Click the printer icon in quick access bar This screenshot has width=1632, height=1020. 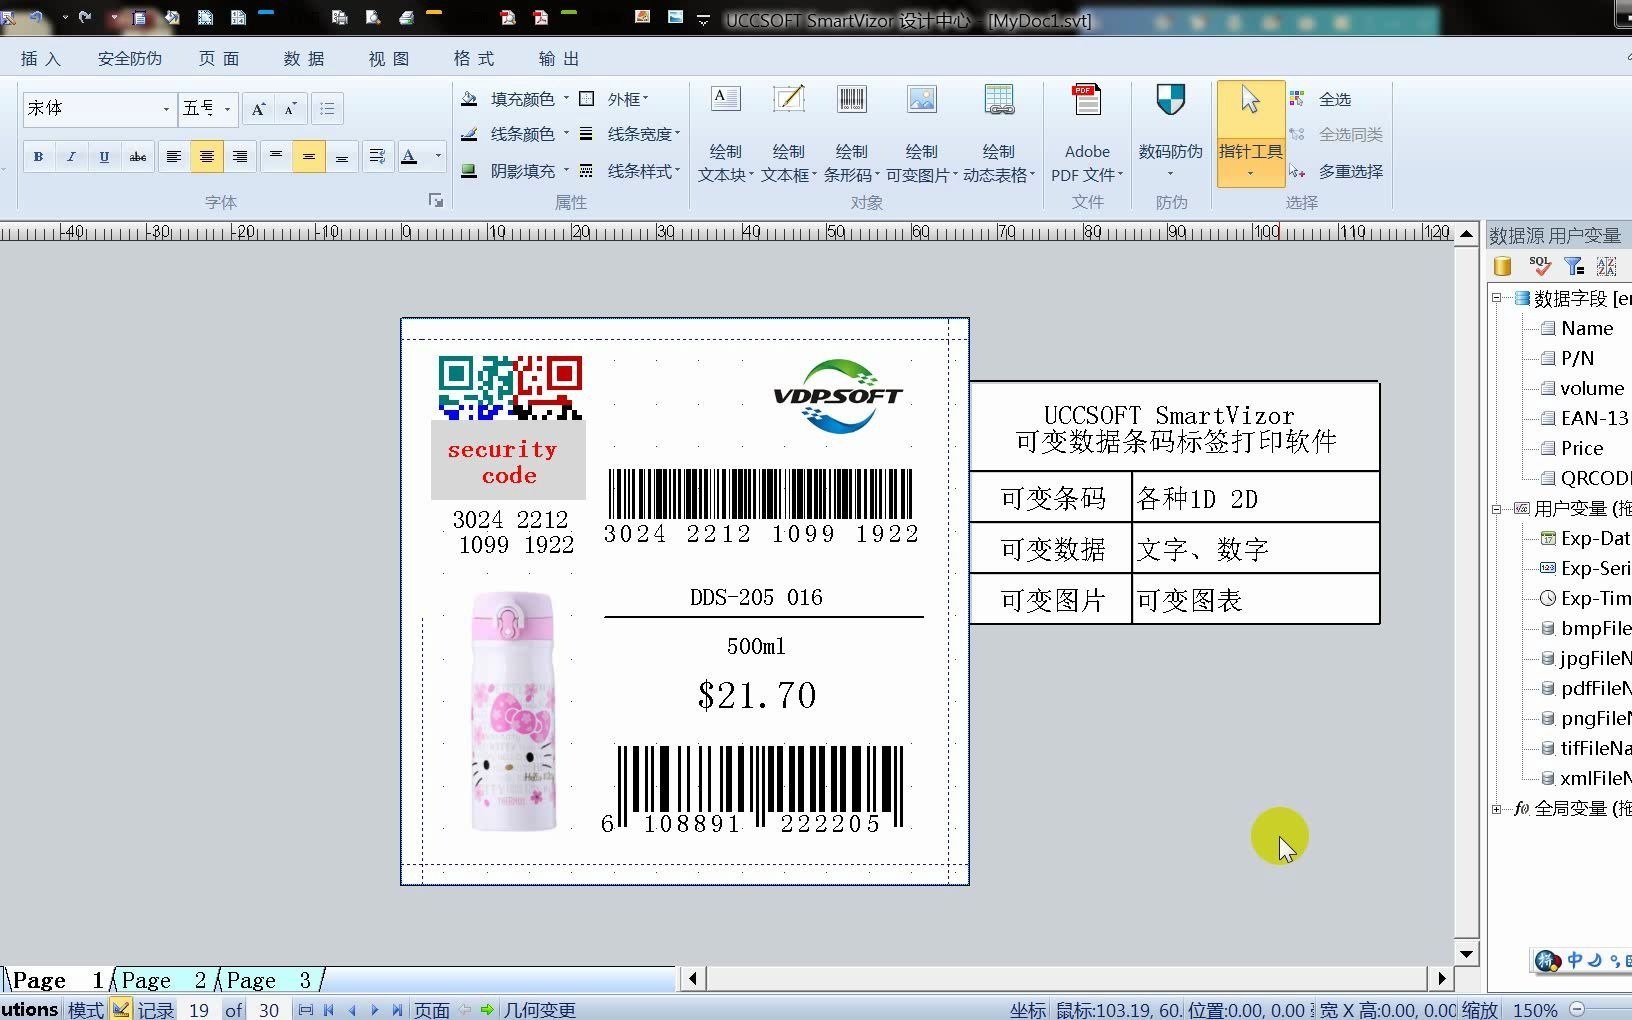(x=406, y=17)
